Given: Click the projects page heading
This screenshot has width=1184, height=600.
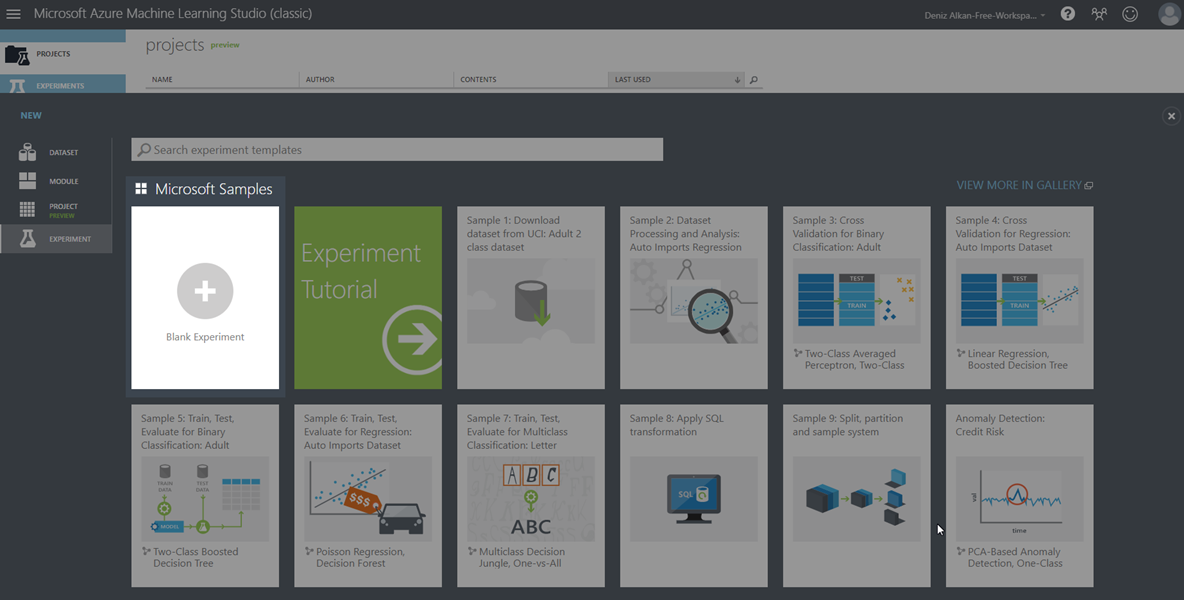Looking at the screenshot, I should [174, 45].
